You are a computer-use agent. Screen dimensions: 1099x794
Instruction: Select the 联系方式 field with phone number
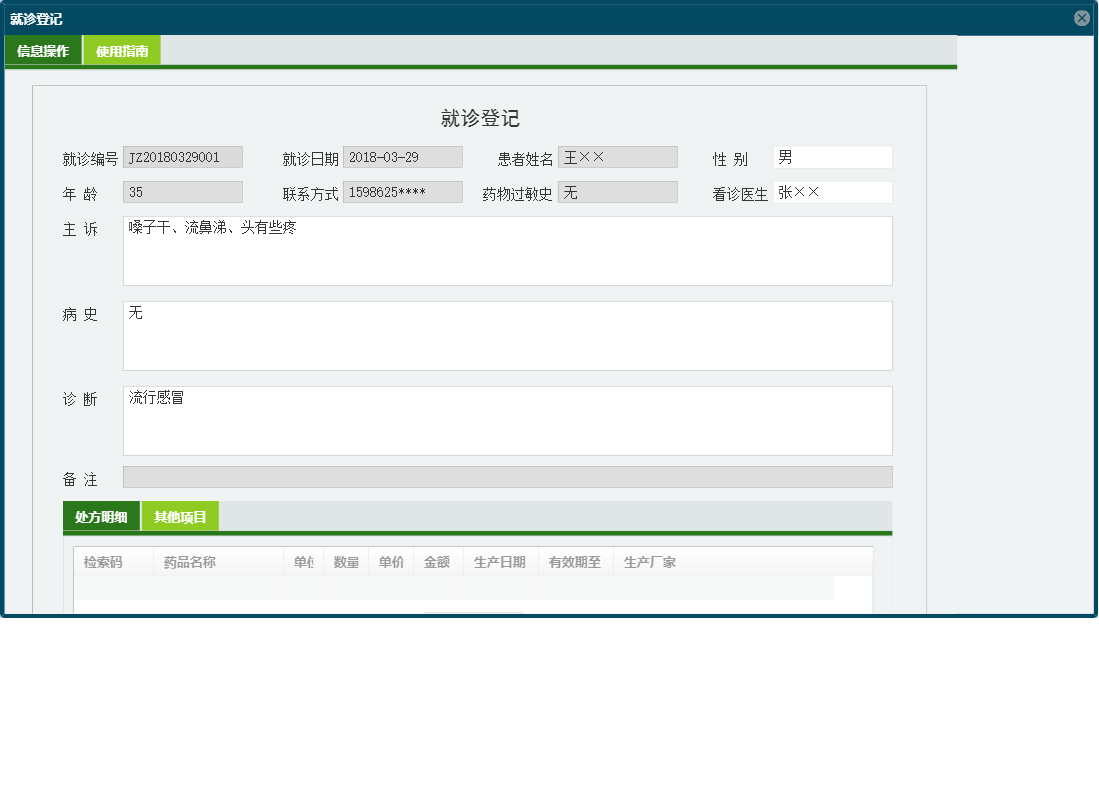[x=403, y=191]
